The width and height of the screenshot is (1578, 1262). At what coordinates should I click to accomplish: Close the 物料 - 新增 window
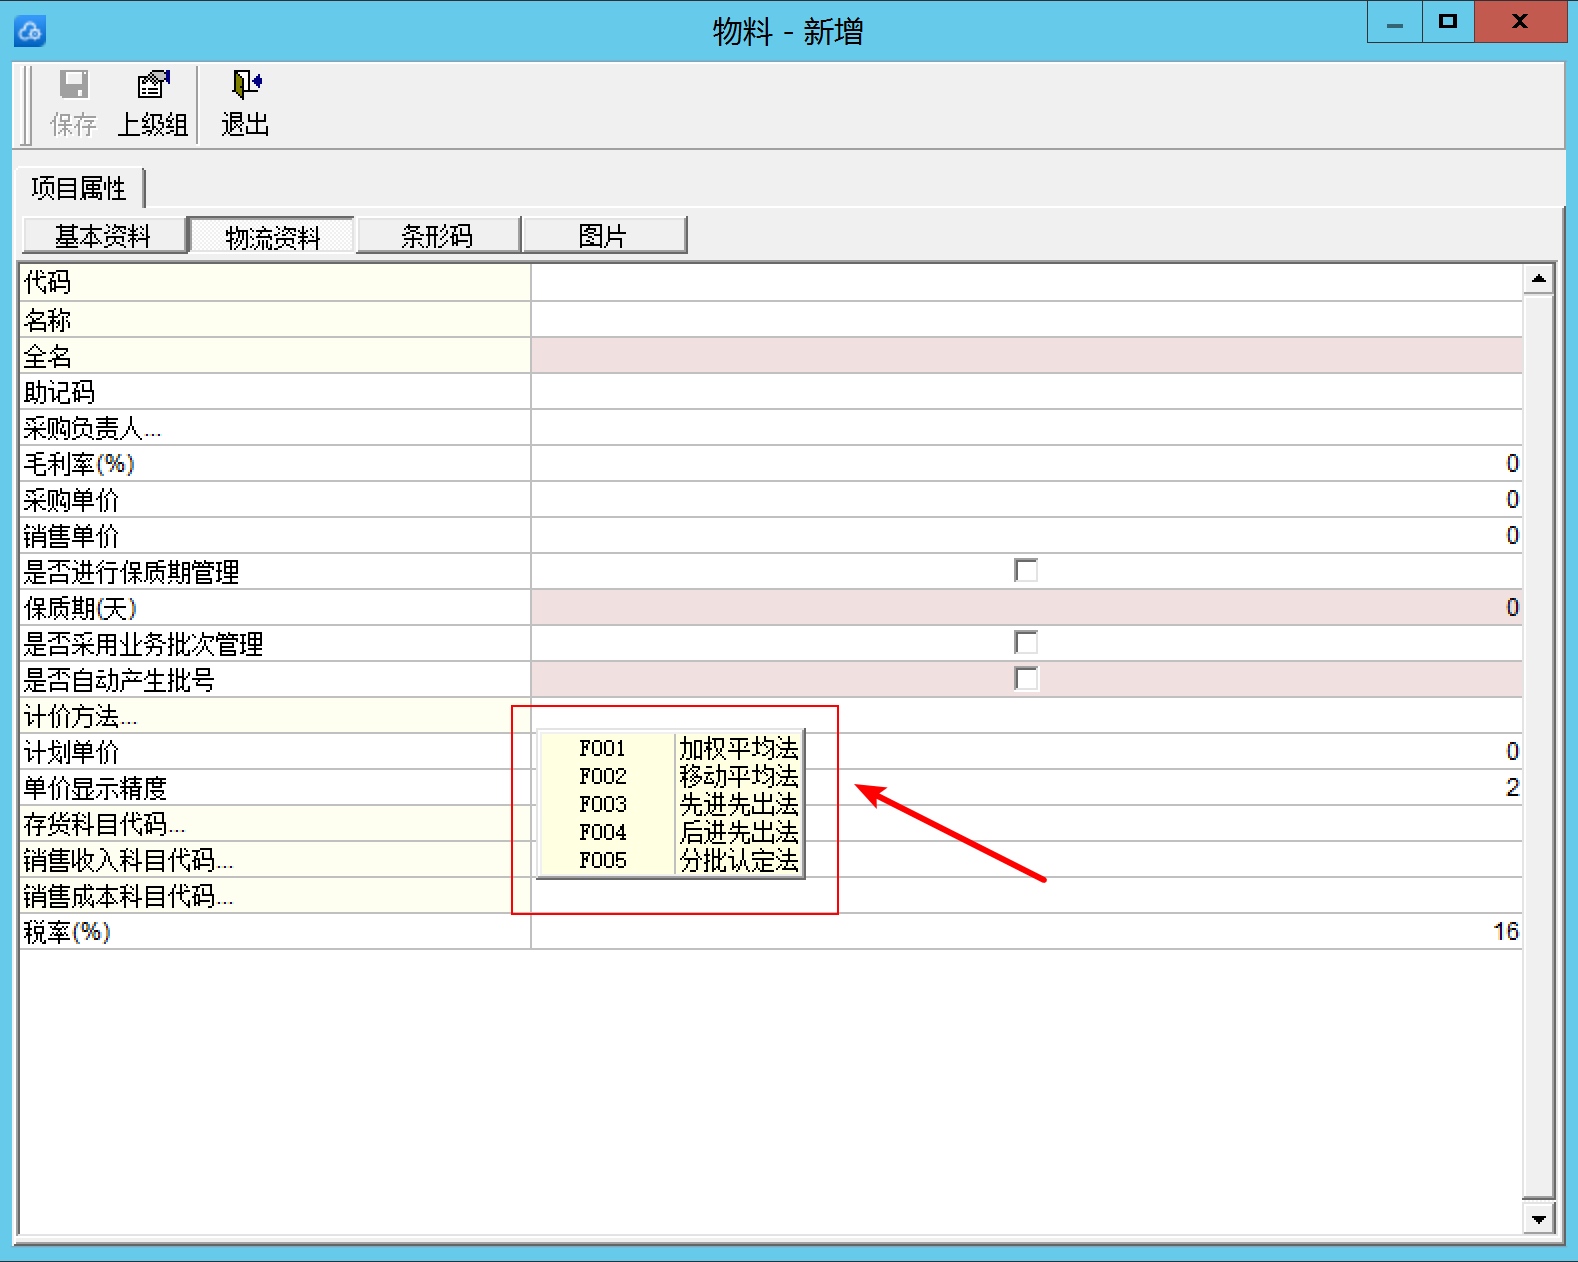[x=1520, y=22]
